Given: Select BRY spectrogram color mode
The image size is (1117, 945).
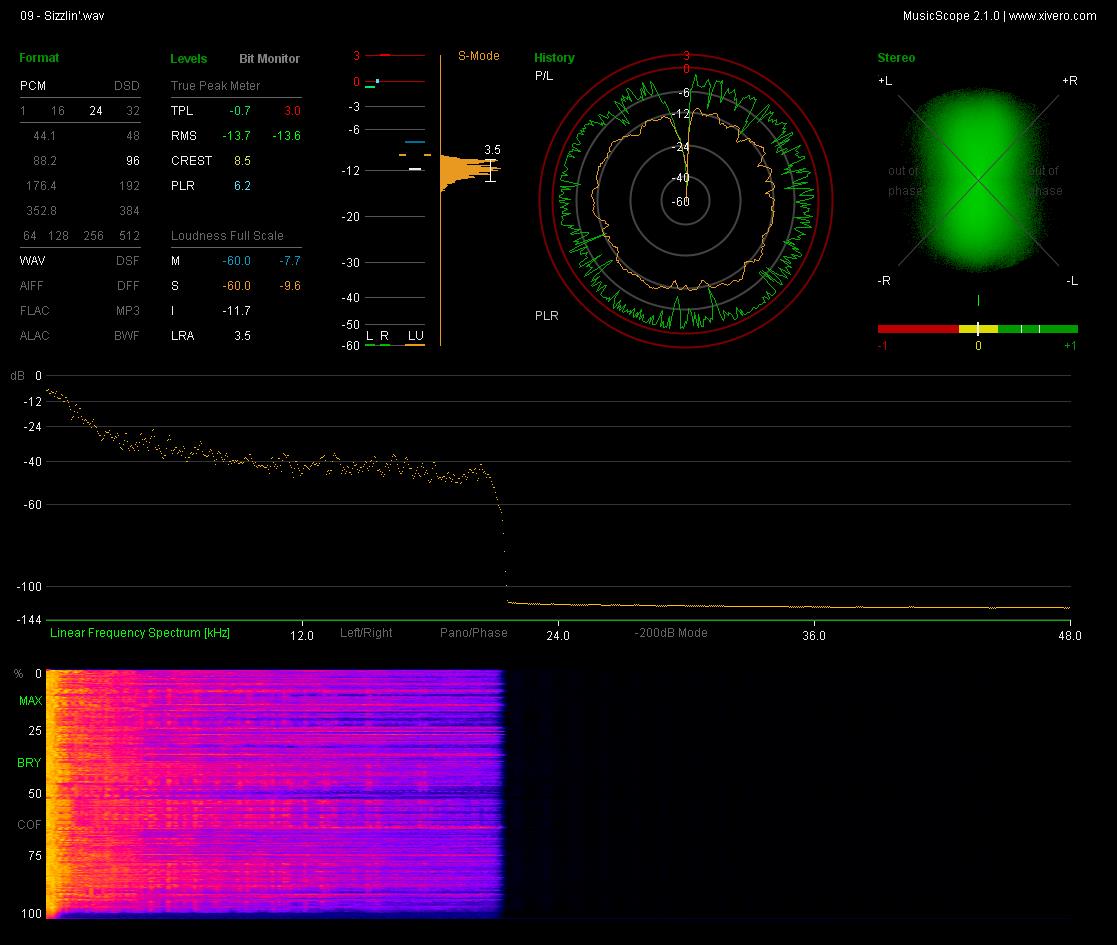Looking at the screenshot, I should click(29, 763).
